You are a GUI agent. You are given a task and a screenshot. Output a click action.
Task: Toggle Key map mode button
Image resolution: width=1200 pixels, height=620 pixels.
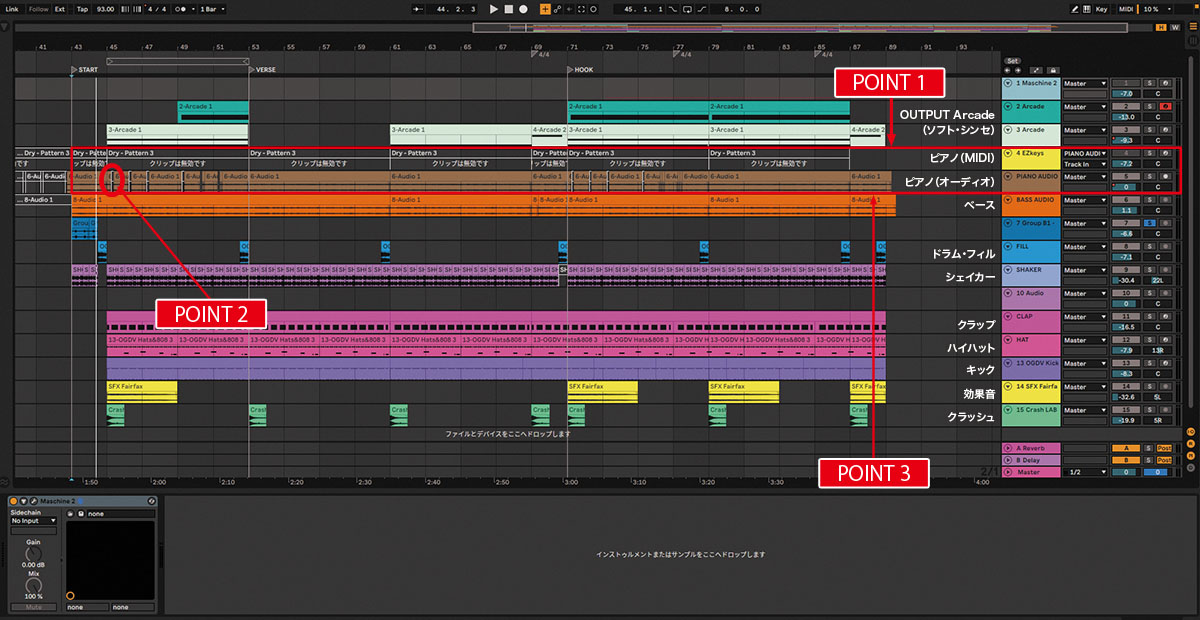pyautogui.click(x=1101, y=9)
